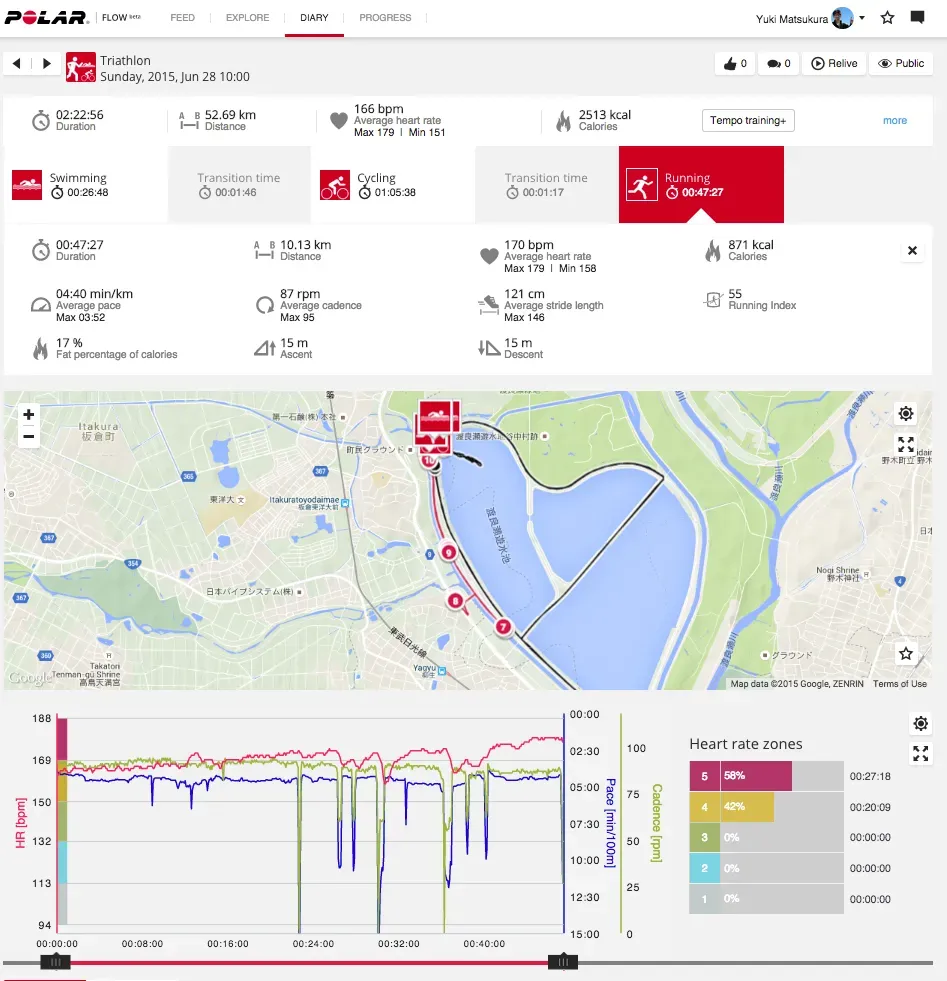Expand the map to fullscreen
Image resolution: width=947 pixels, height=981 pixels.
pyautogui.click(x=905, y=444)
